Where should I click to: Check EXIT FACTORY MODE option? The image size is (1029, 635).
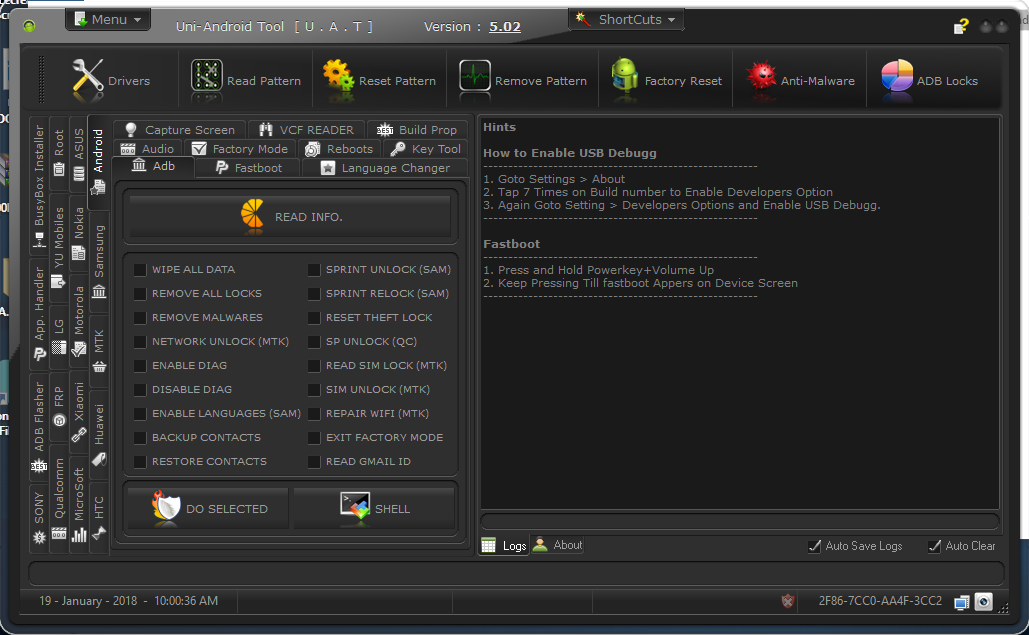314,438
